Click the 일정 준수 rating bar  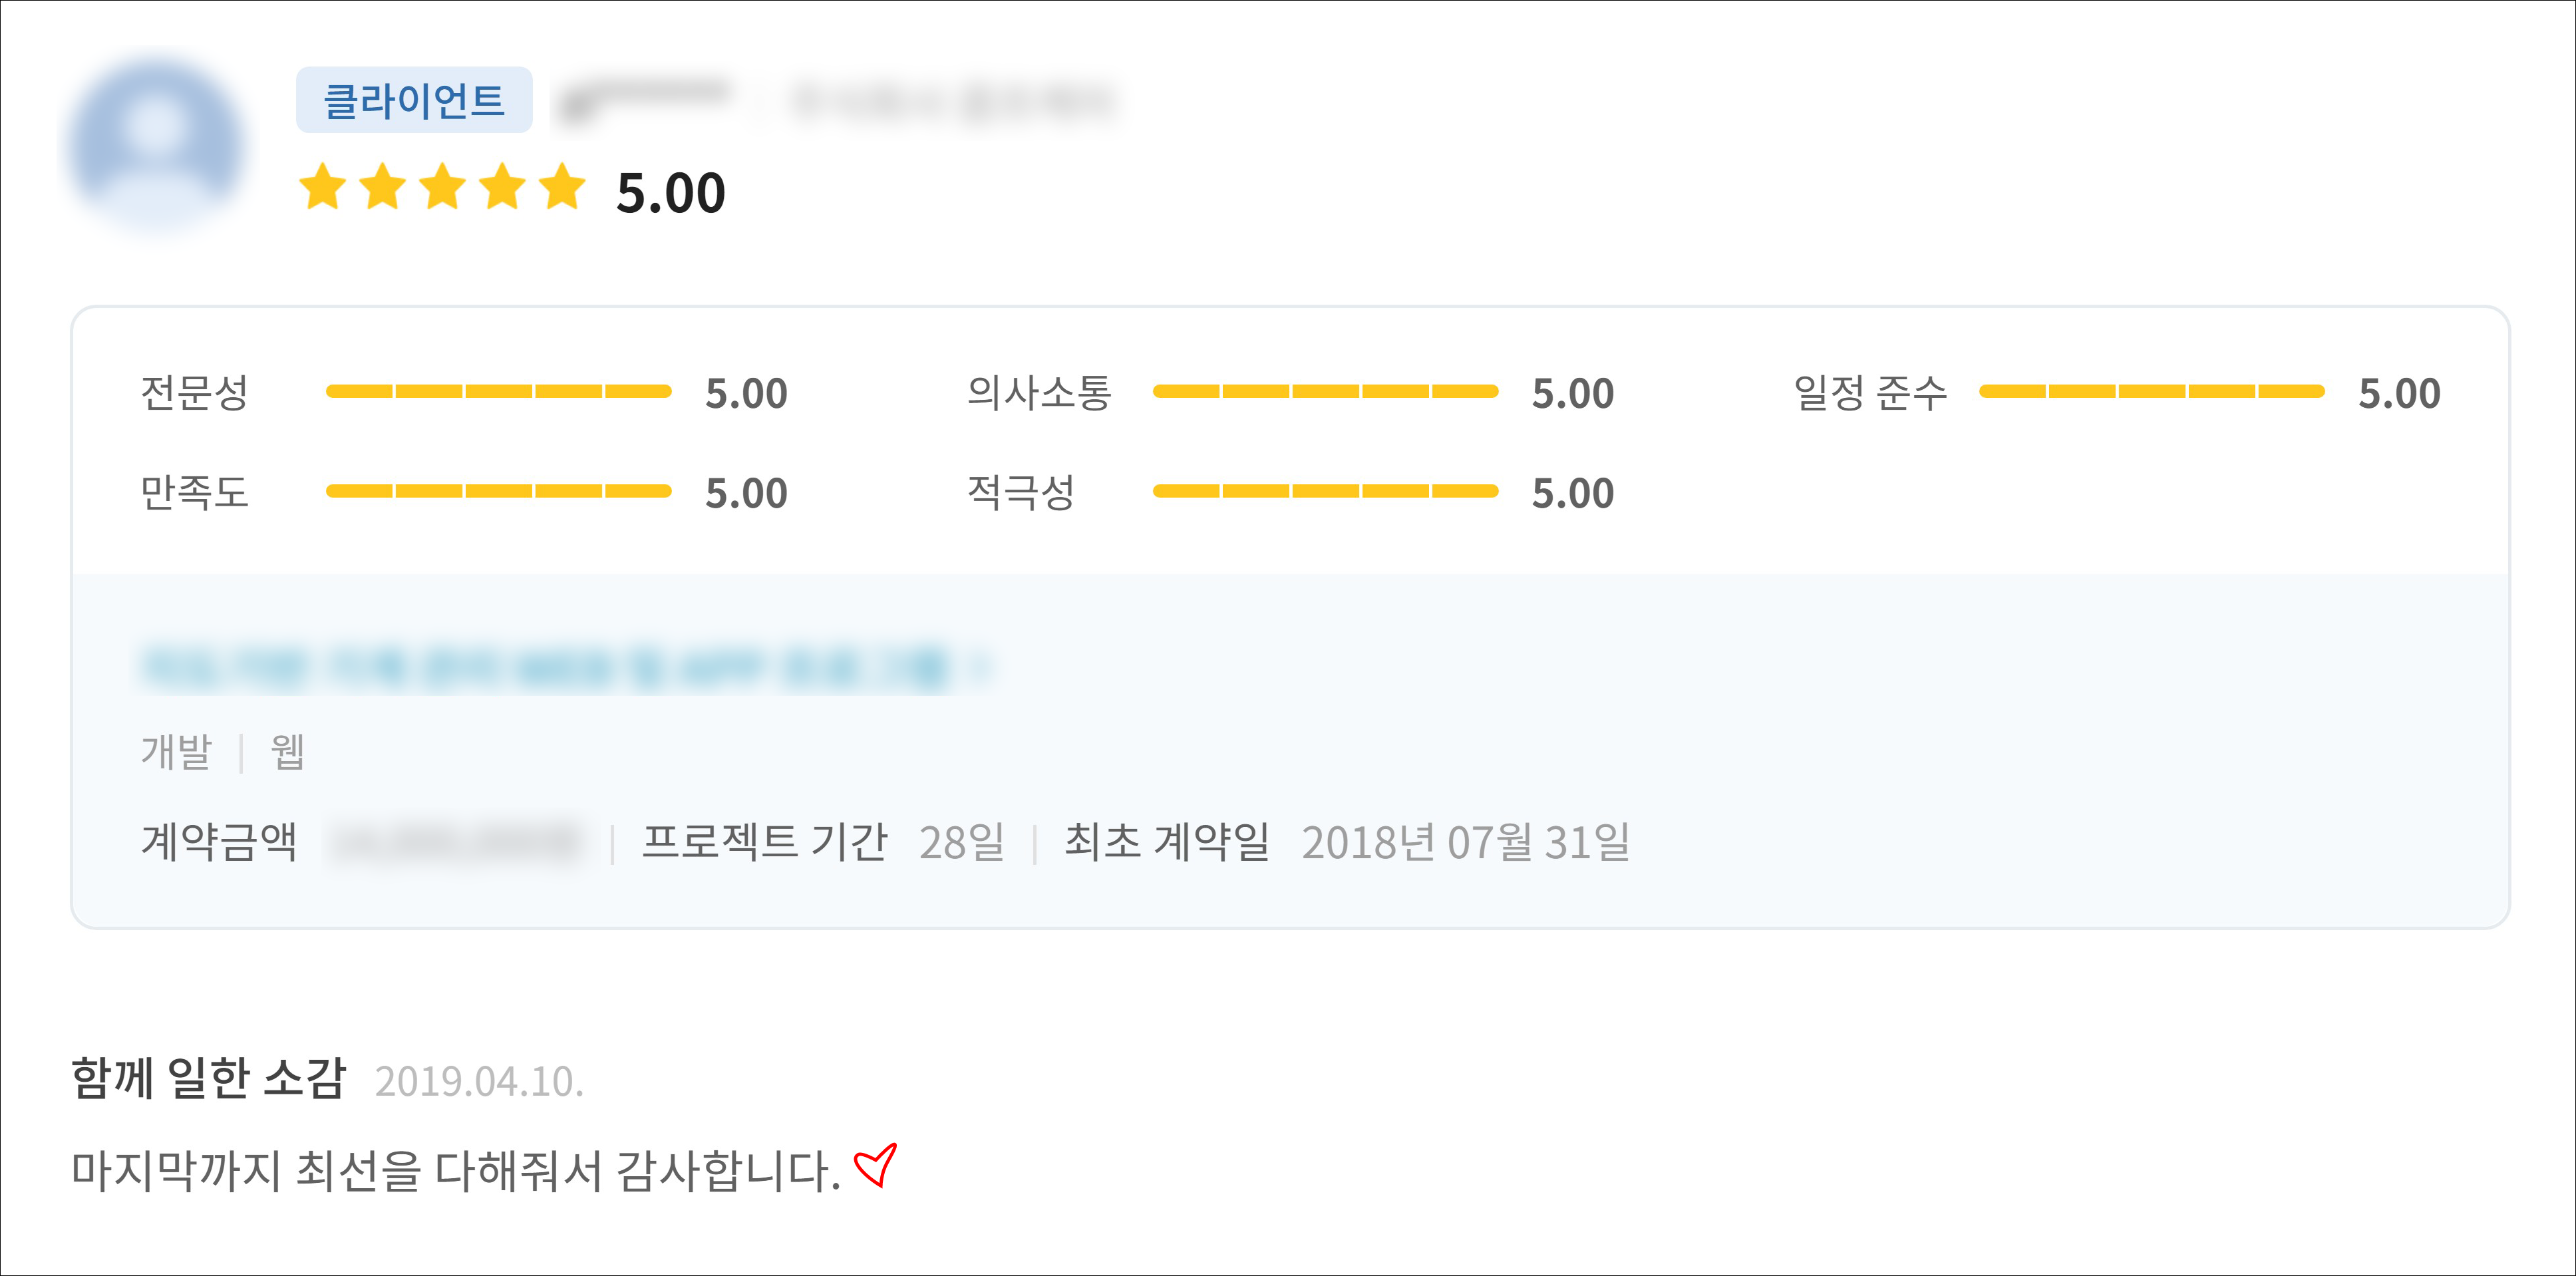2151,391
